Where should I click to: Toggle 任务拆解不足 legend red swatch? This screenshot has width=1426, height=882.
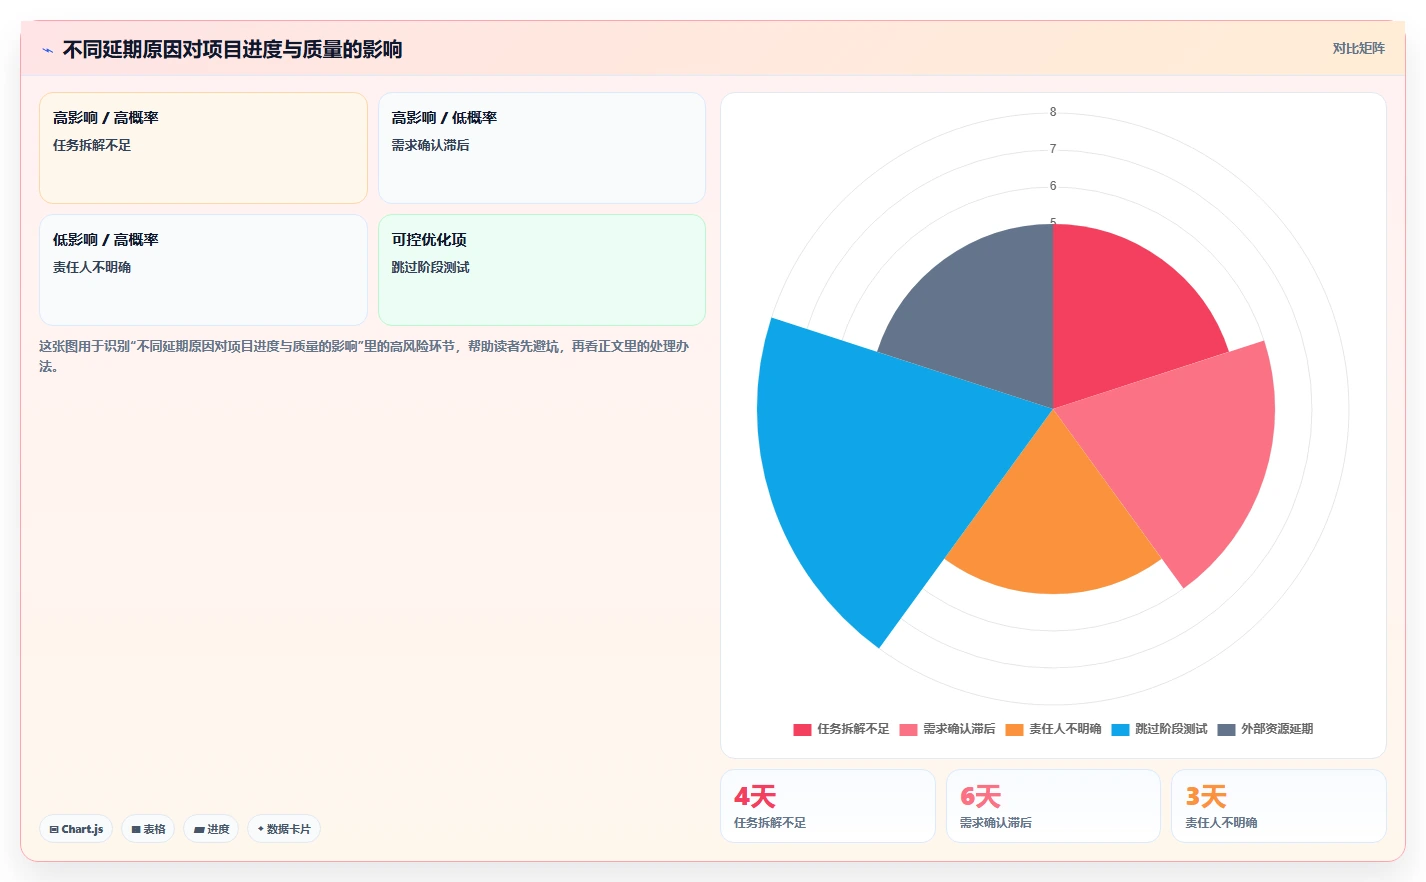tap(802, 729)
